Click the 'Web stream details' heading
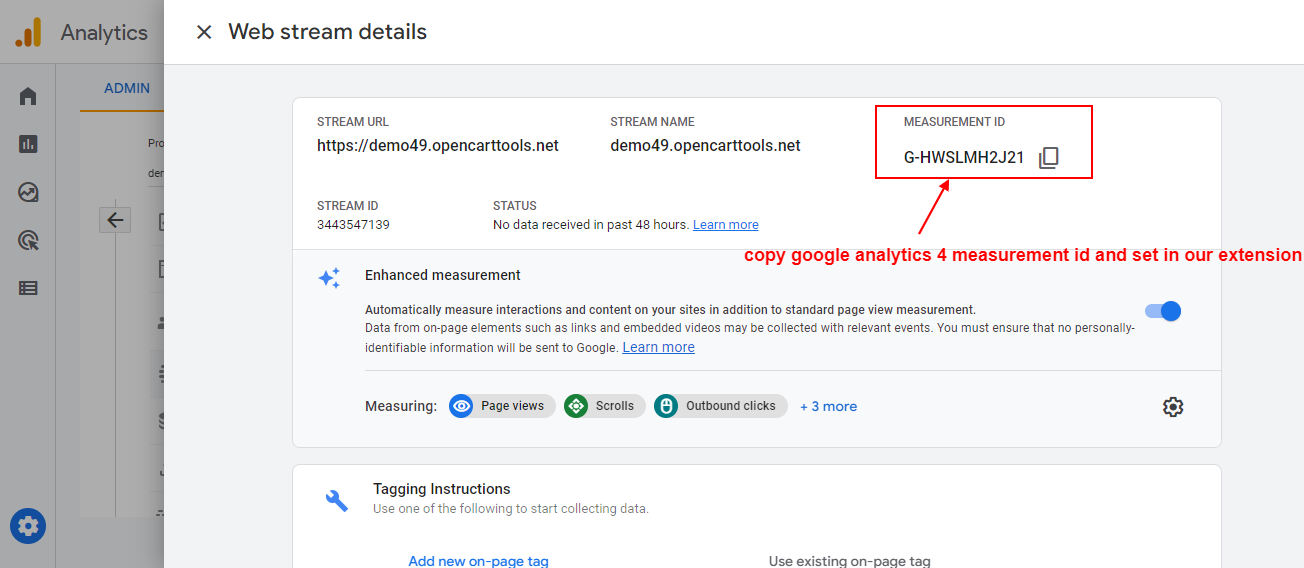This screenshot has width=1304, height=568. 327,32
